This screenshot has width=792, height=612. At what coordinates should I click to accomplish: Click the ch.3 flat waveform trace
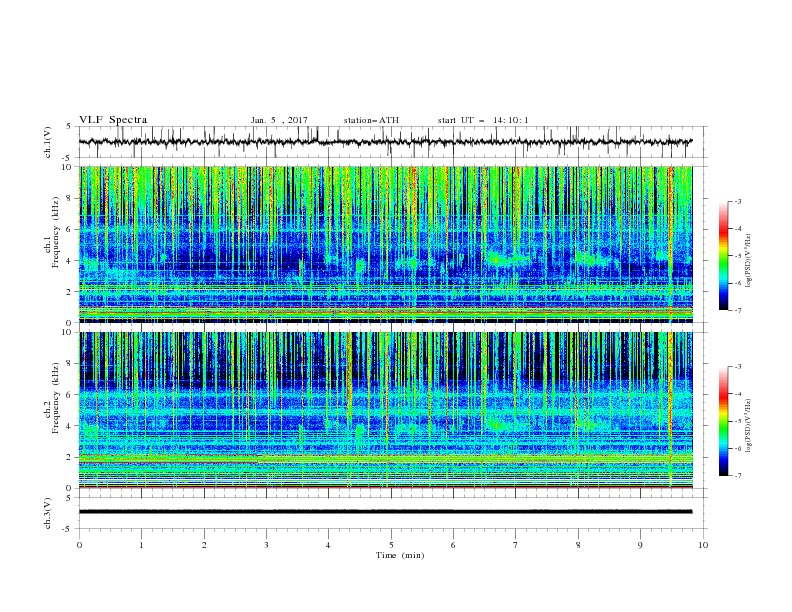pos(385,512)
